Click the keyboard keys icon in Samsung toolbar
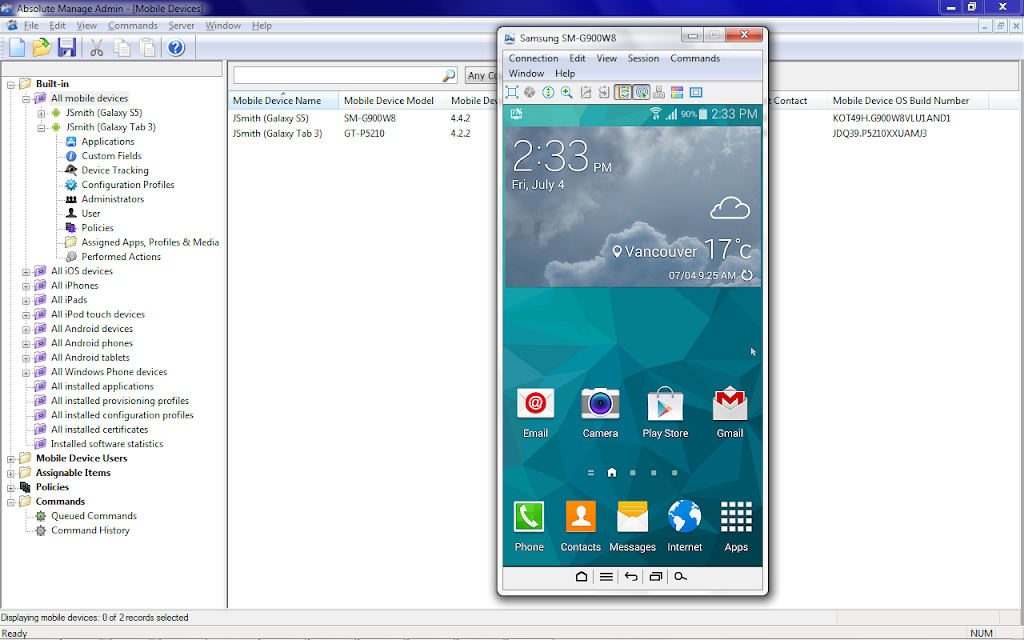This screenshot has height=640, width=1024. click(659, 92)
